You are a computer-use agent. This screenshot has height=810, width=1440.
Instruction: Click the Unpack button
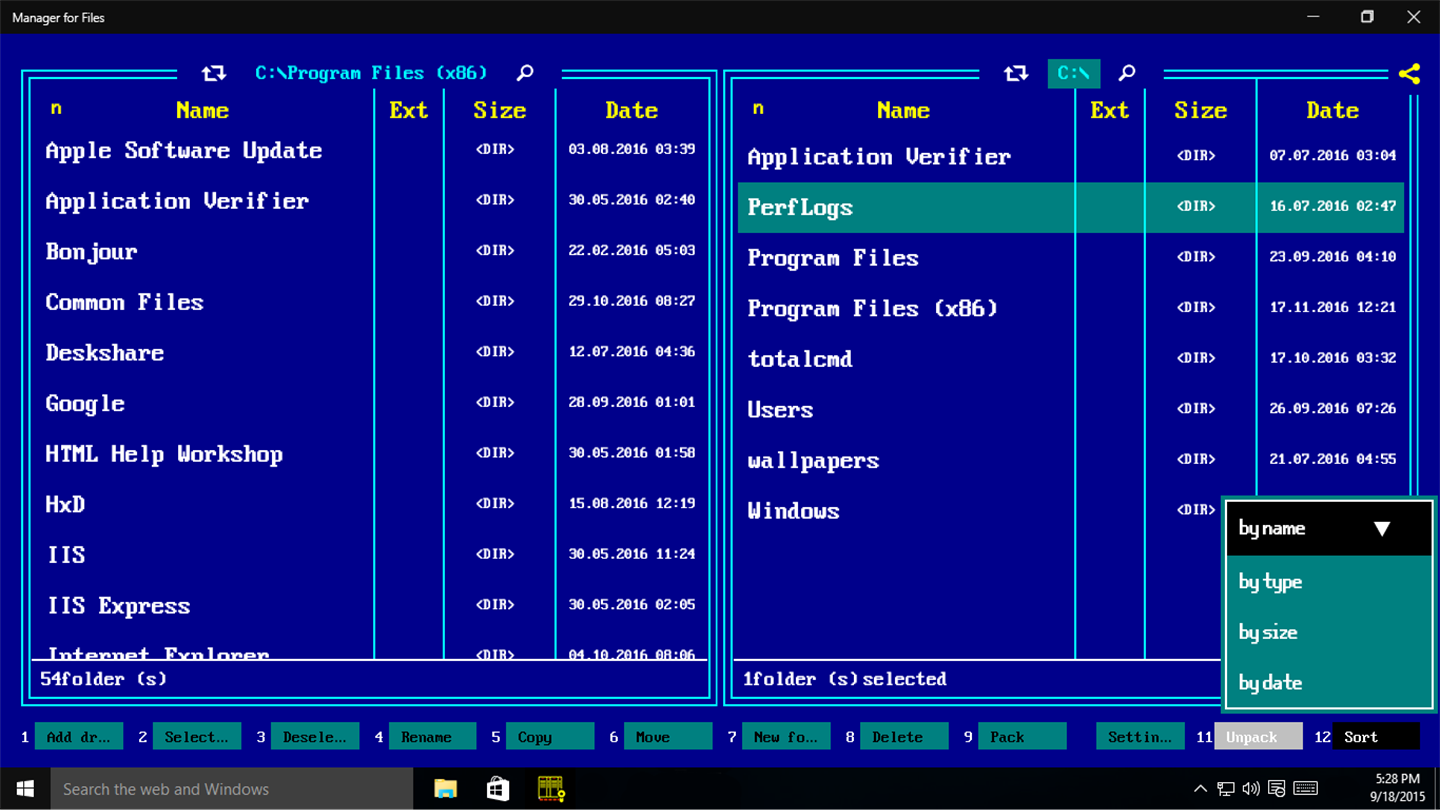pyautogui.click(x=1258, y=736)
